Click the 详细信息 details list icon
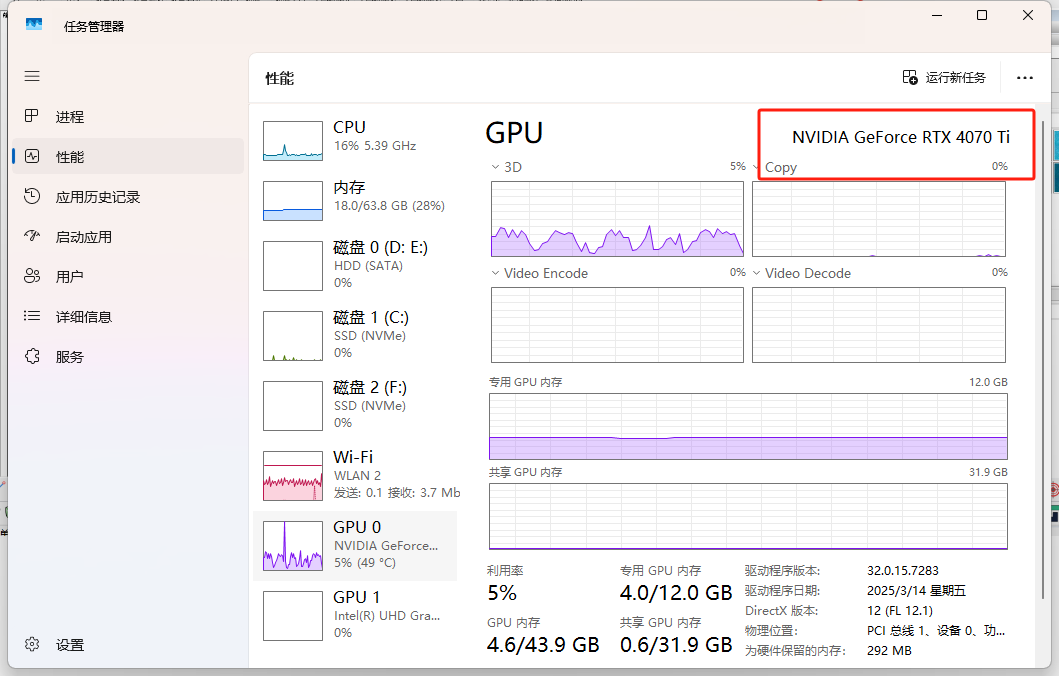Viewport: 1059px width, 676px height. pyautogui.click(x=32, y=316)
